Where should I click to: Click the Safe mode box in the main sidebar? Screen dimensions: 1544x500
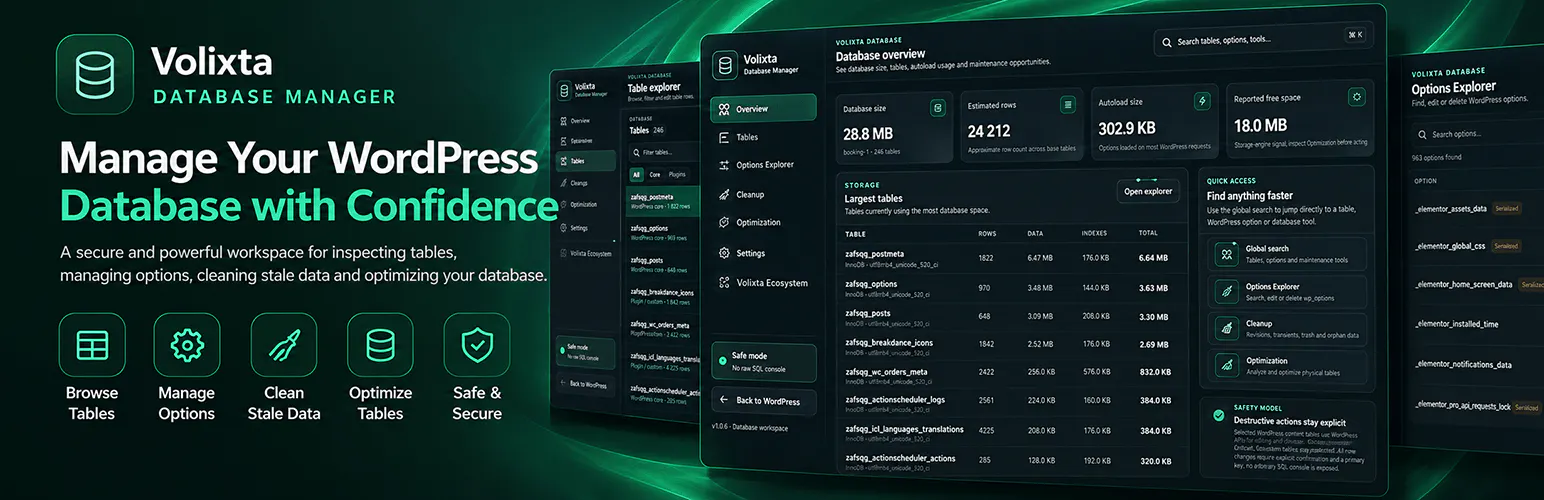[763, 361]
